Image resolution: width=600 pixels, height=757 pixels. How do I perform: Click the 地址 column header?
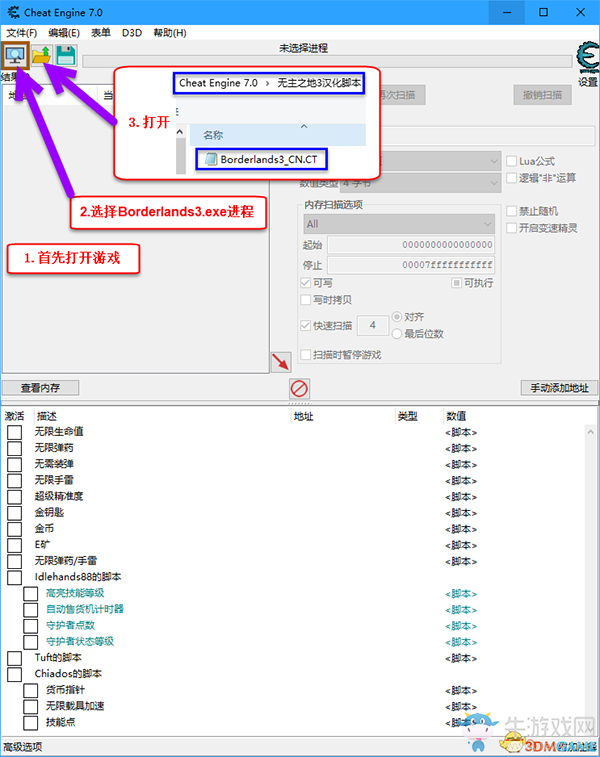[x=304, y=416]
